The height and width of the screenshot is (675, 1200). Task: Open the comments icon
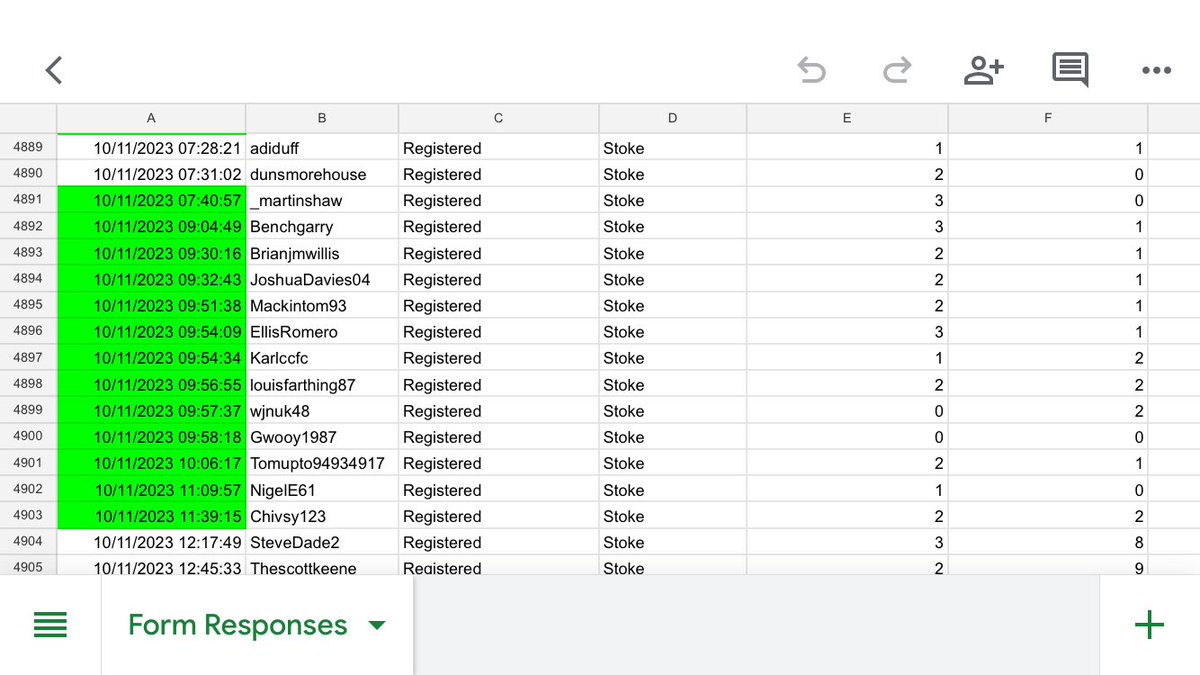[x=1070, y=70]
